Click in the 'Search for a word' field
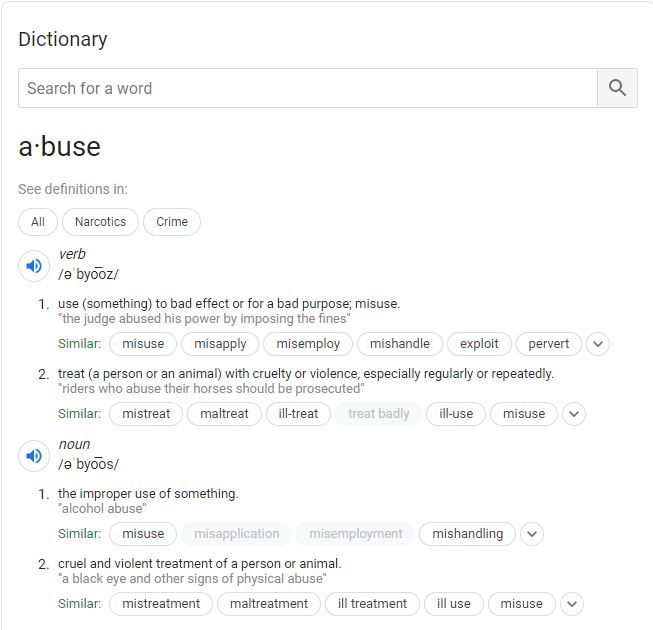Screen dimensions: 653x630 (307, 88)
